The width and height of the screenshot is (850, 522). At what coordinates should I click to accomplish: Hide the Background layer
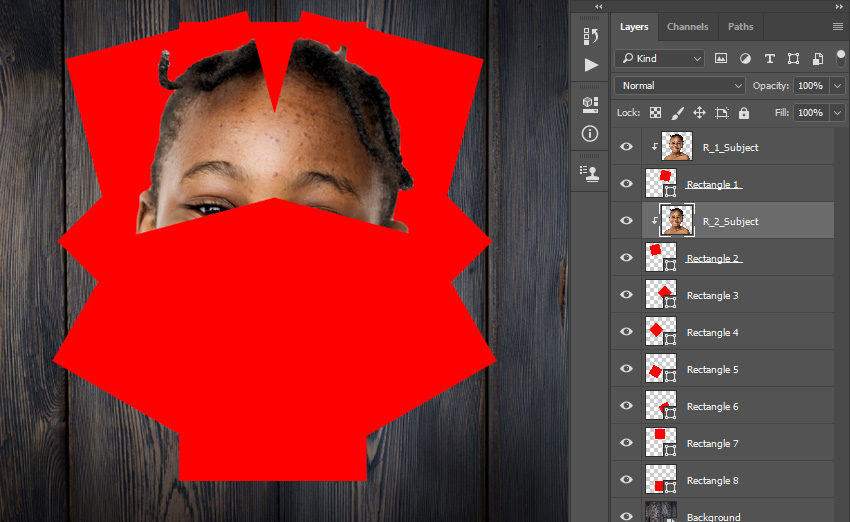(x=626, y=515)
